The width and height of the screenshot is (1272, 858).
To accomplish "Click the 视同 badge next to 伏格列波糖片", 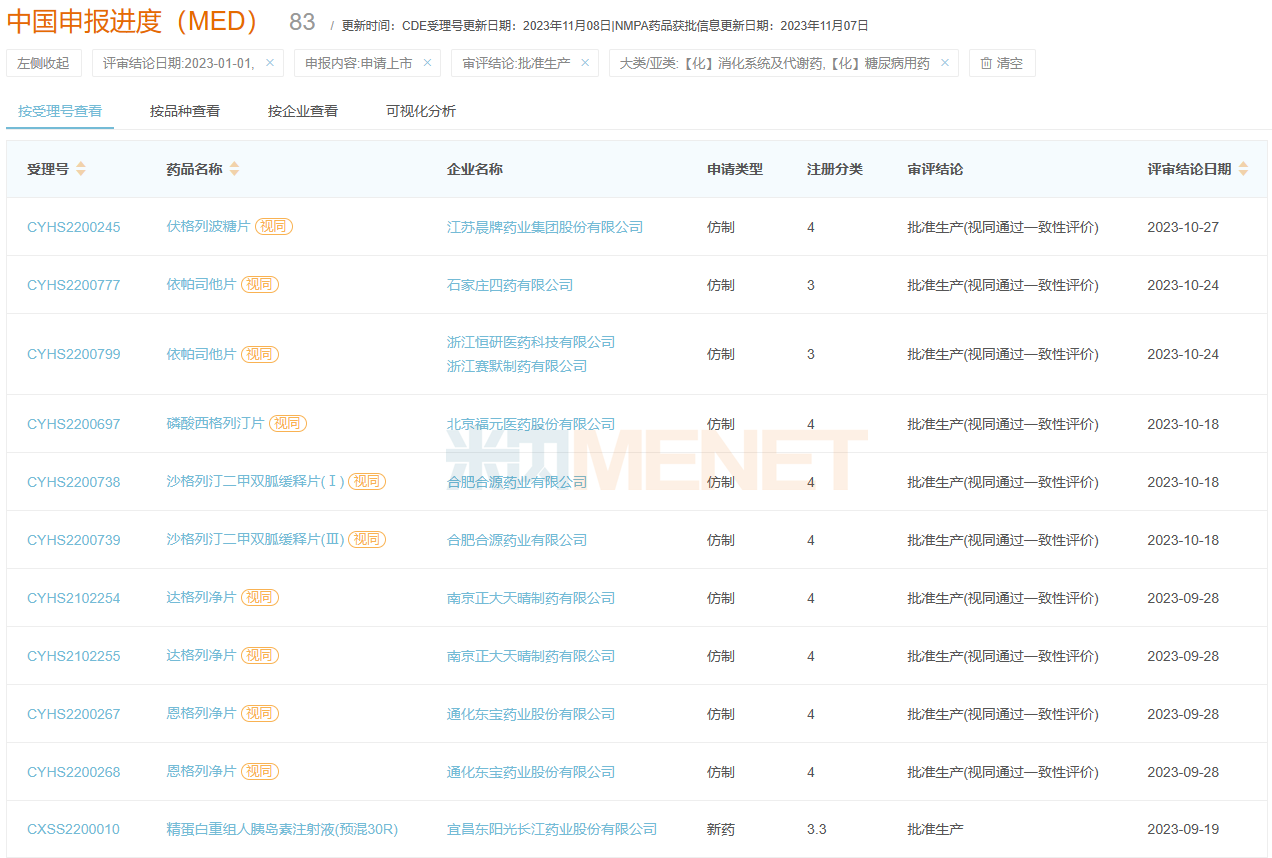I will 273,227.
